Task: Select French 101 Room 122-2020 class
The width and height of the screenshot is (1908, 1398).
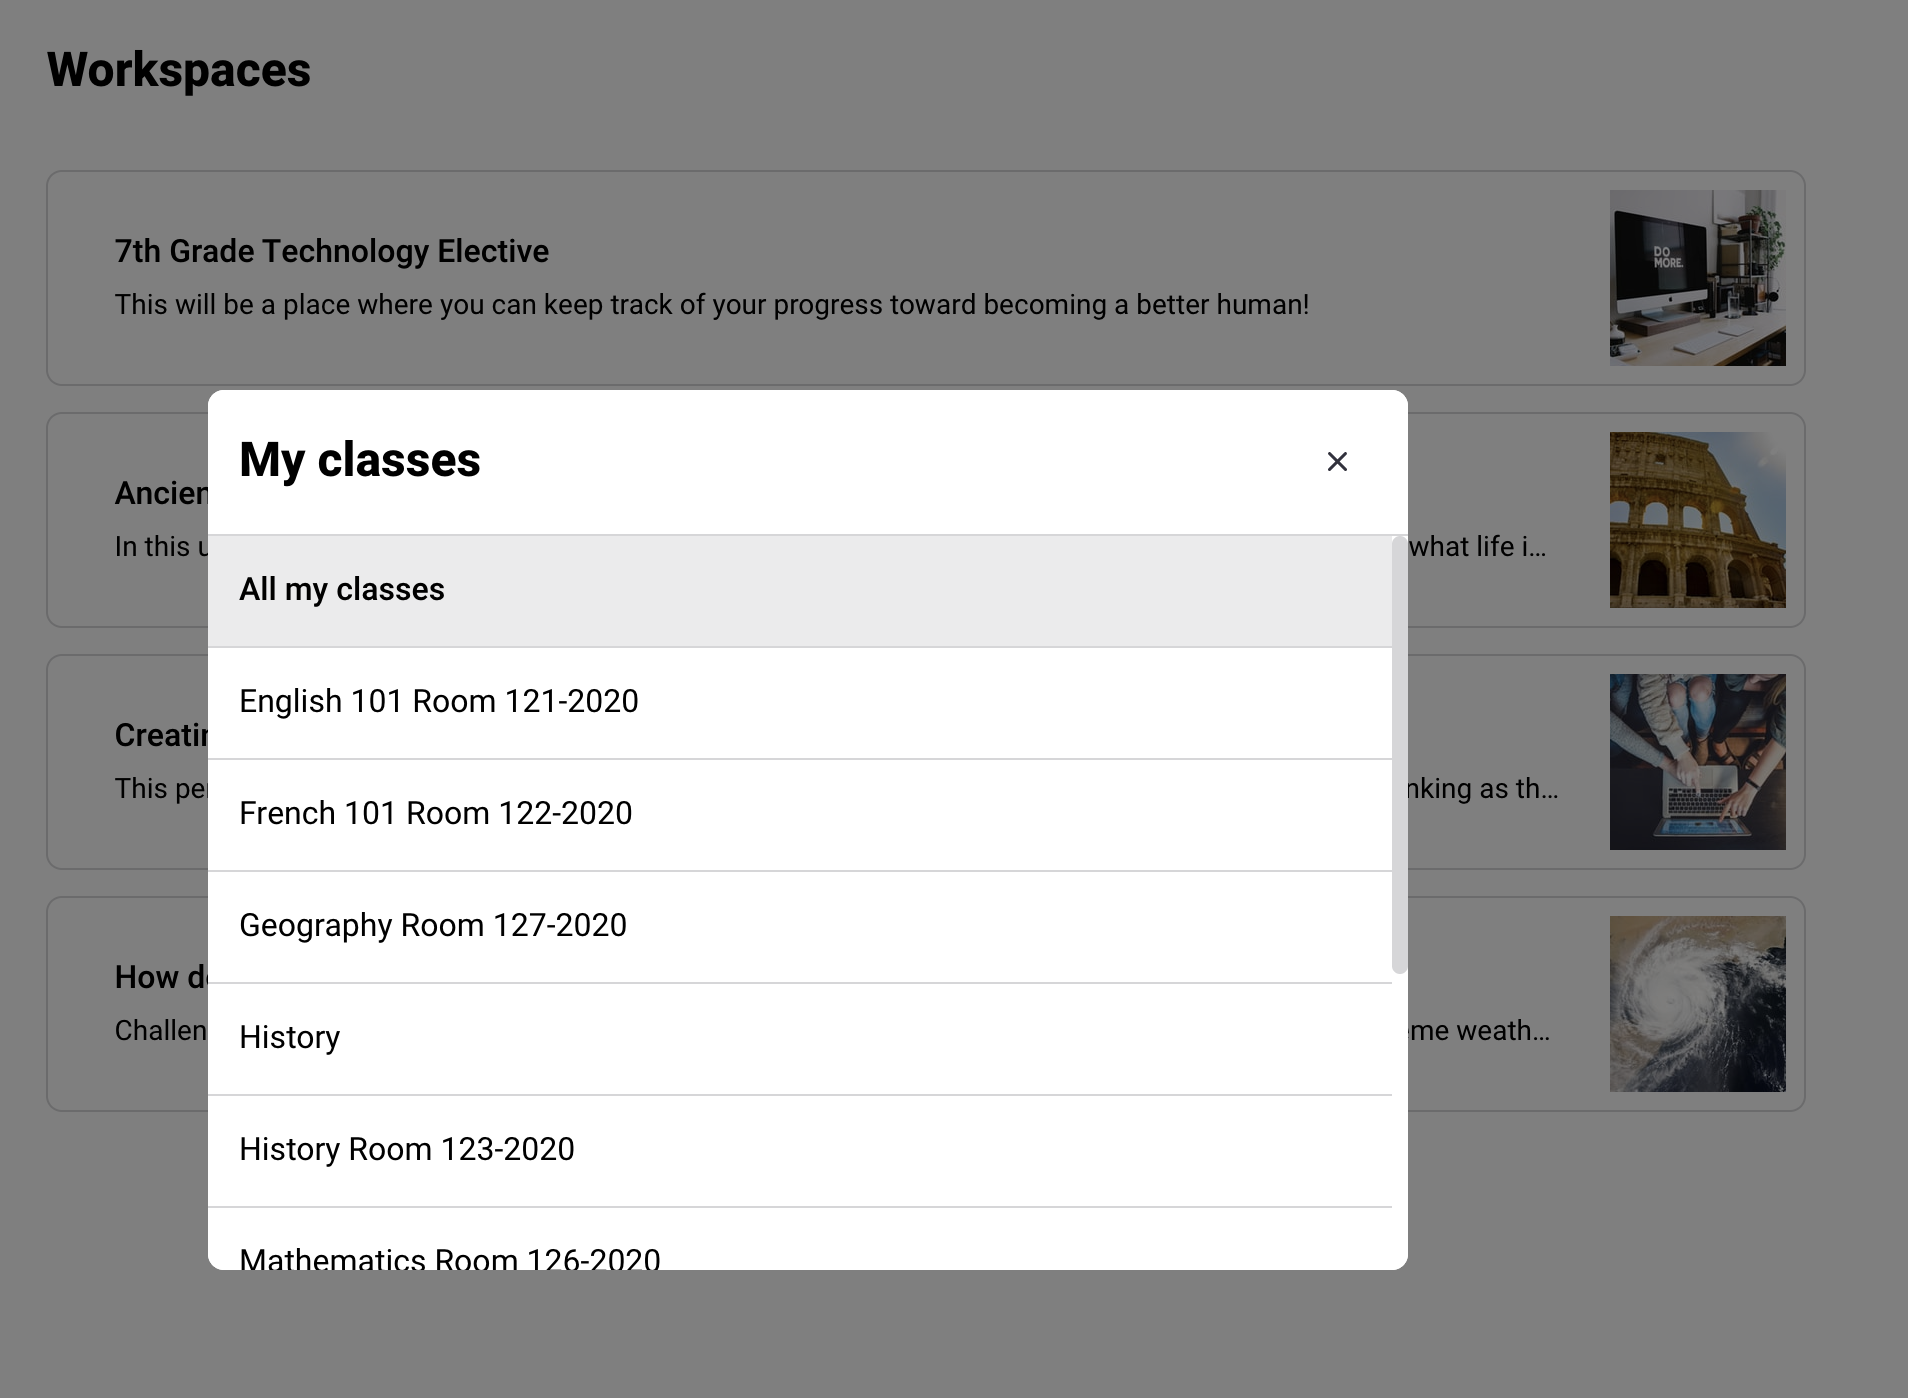Action: [x=435, y=813]
